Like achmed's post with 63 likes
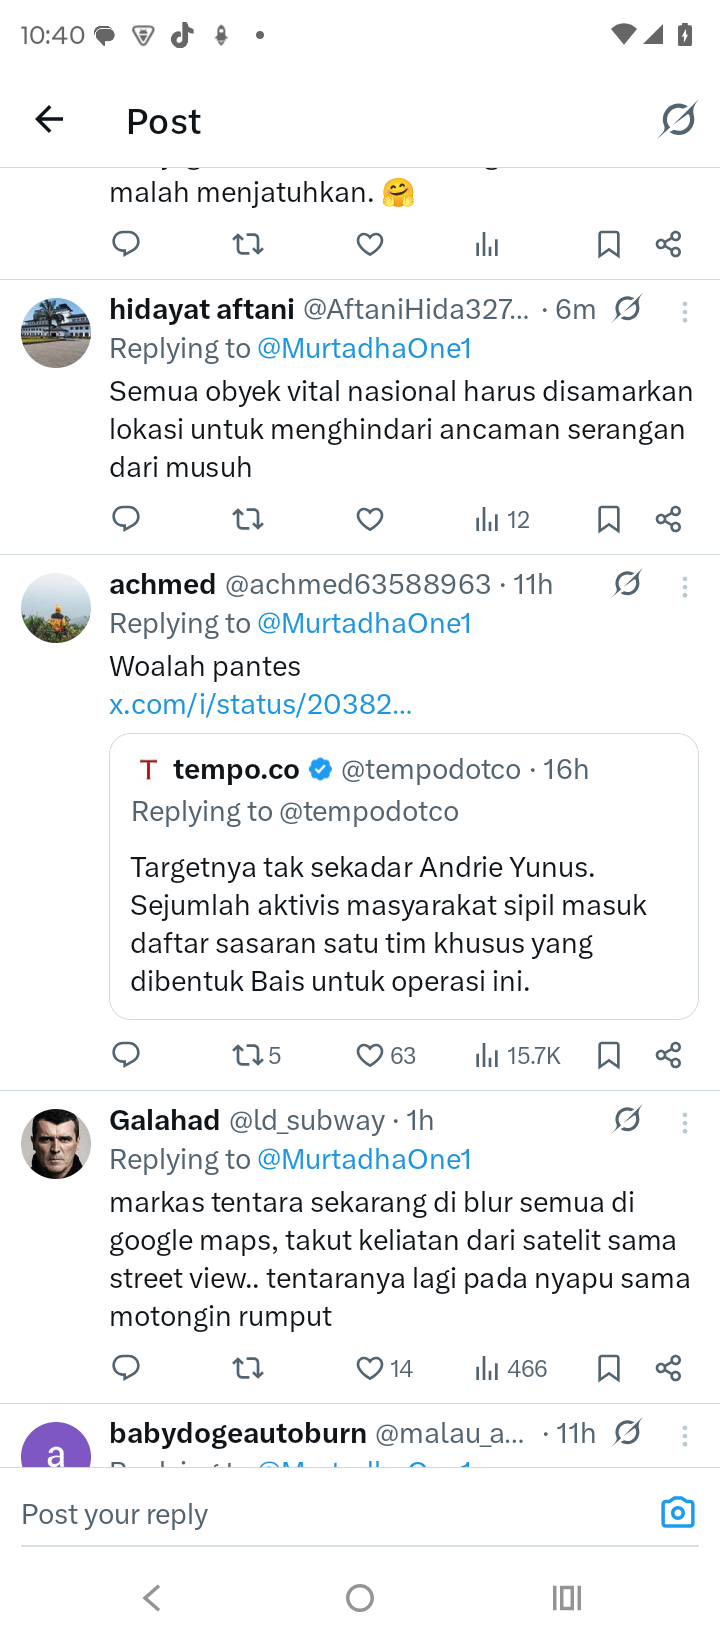 (385, 1055)
